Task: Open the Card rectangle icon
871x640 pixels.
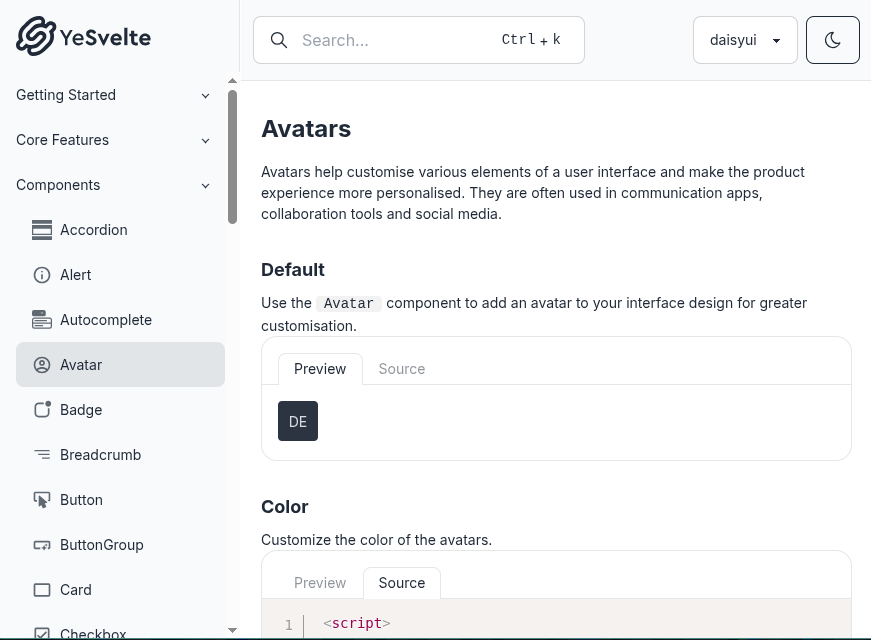Action: click(x=42, y=590)
